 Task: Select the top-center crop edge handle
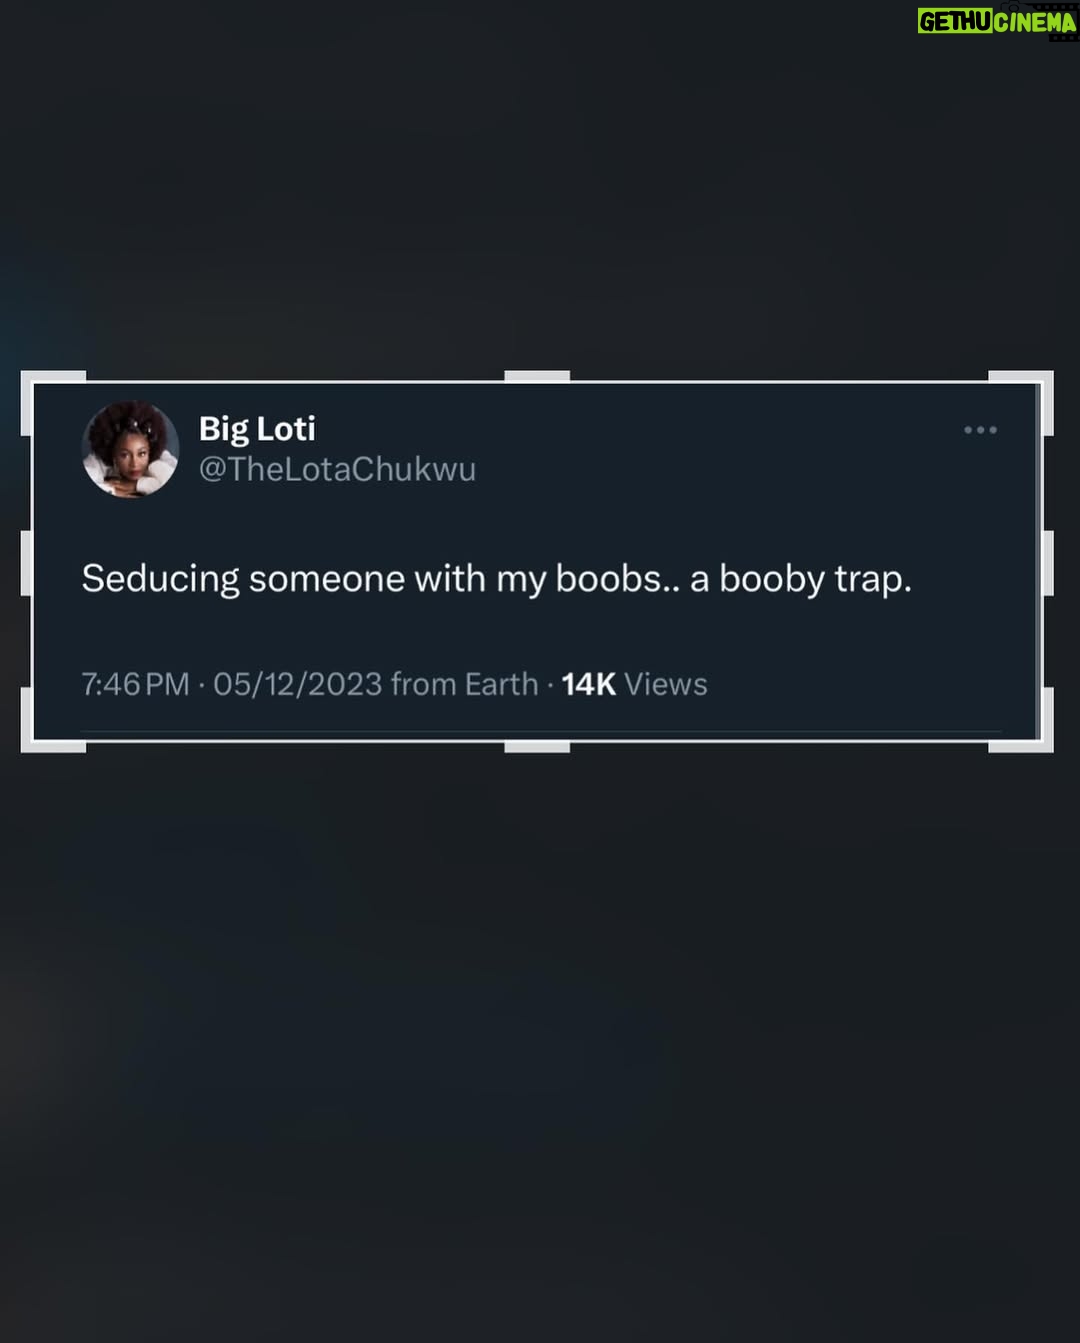click(x=537, y=376)
